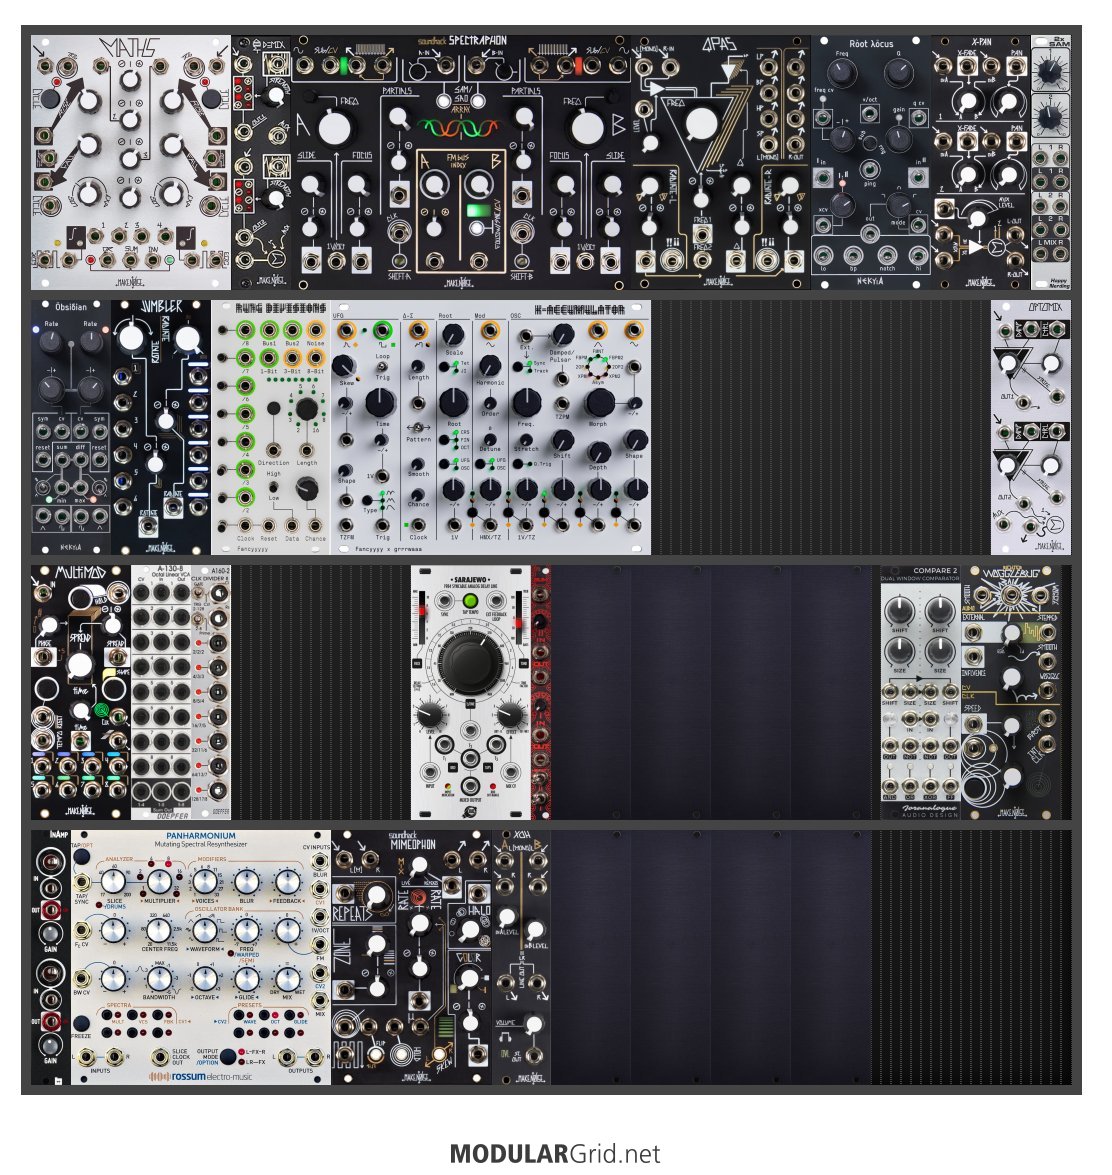Adjust Spectraphon side B FREQ knob
The height and width of the screenshot is (1175, 1112).
coord(589,127)
